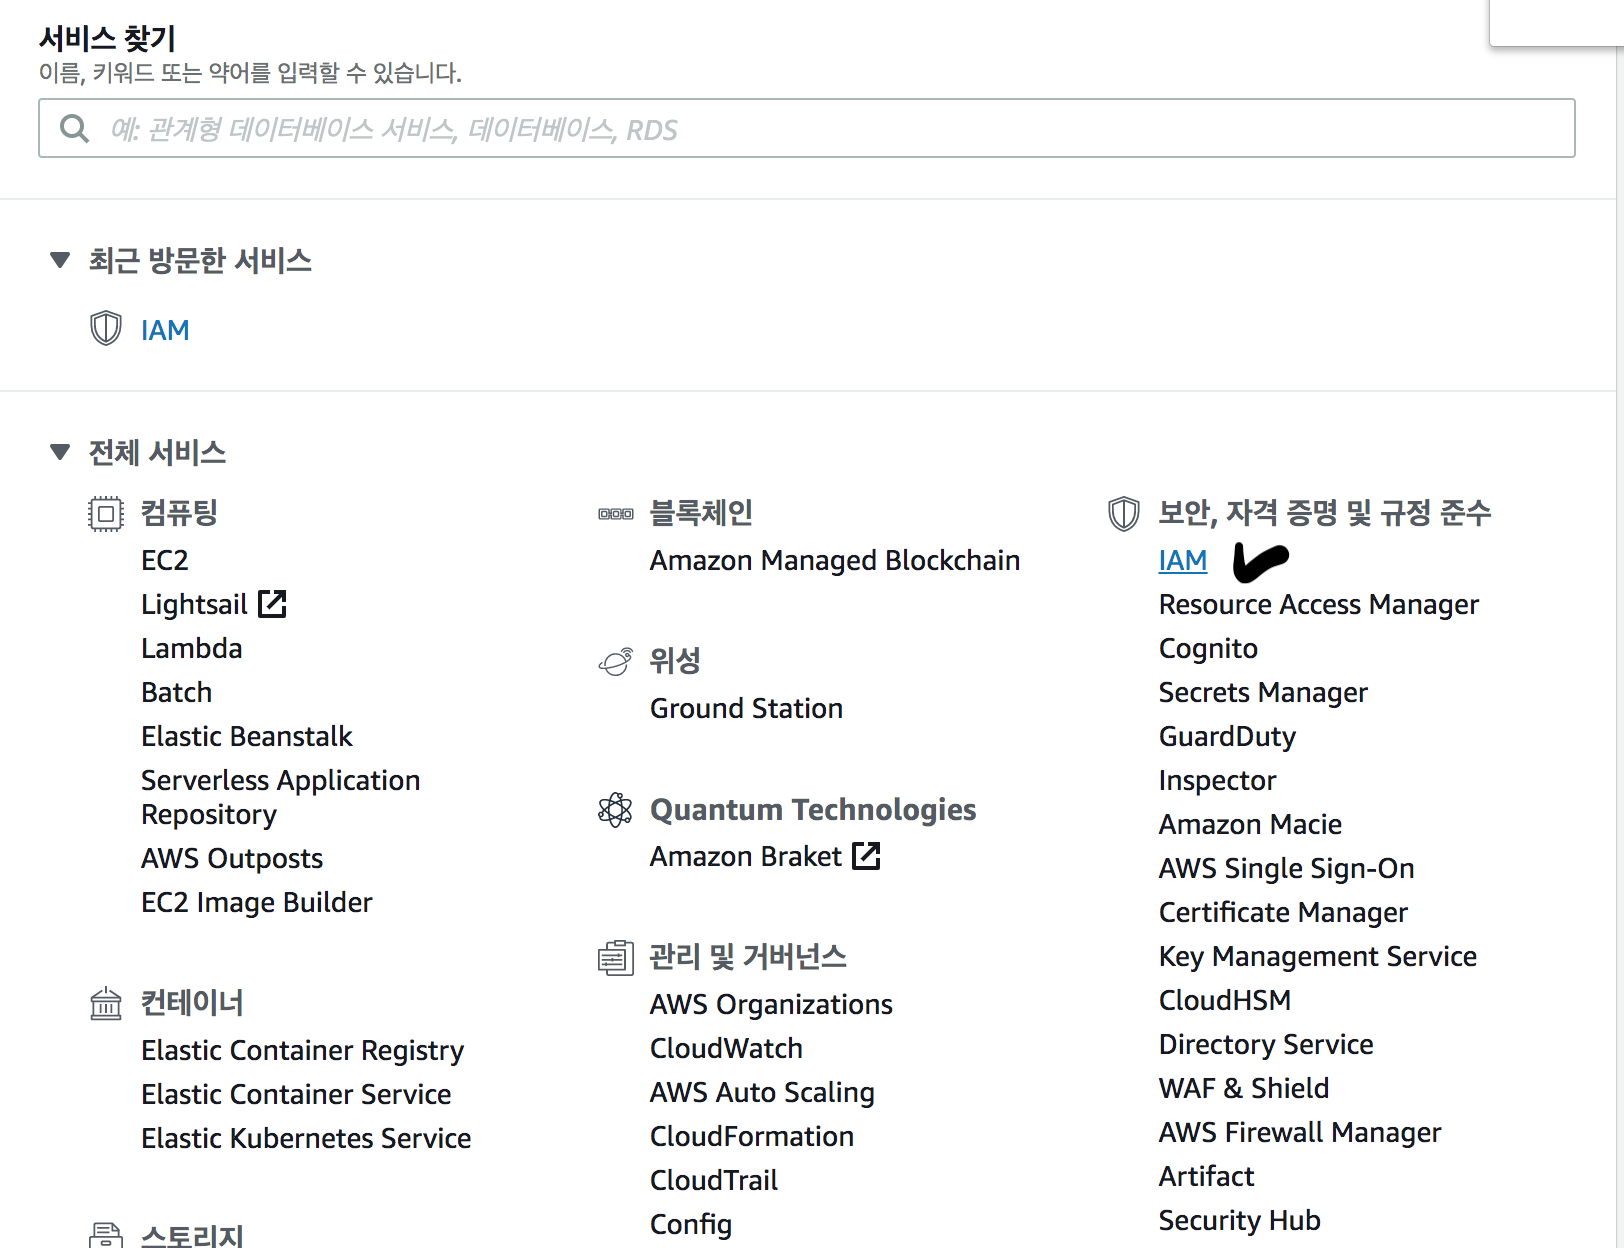The image size is (1624, 1248).
Task: Open Elastic Container Registry
Action: pos(303,1051)
